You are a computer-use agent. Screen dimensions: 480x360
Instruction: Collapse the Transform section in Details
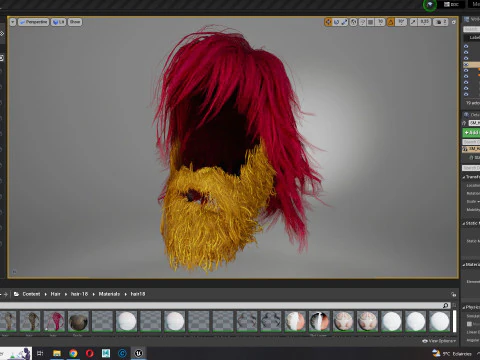tap(464, 177)
